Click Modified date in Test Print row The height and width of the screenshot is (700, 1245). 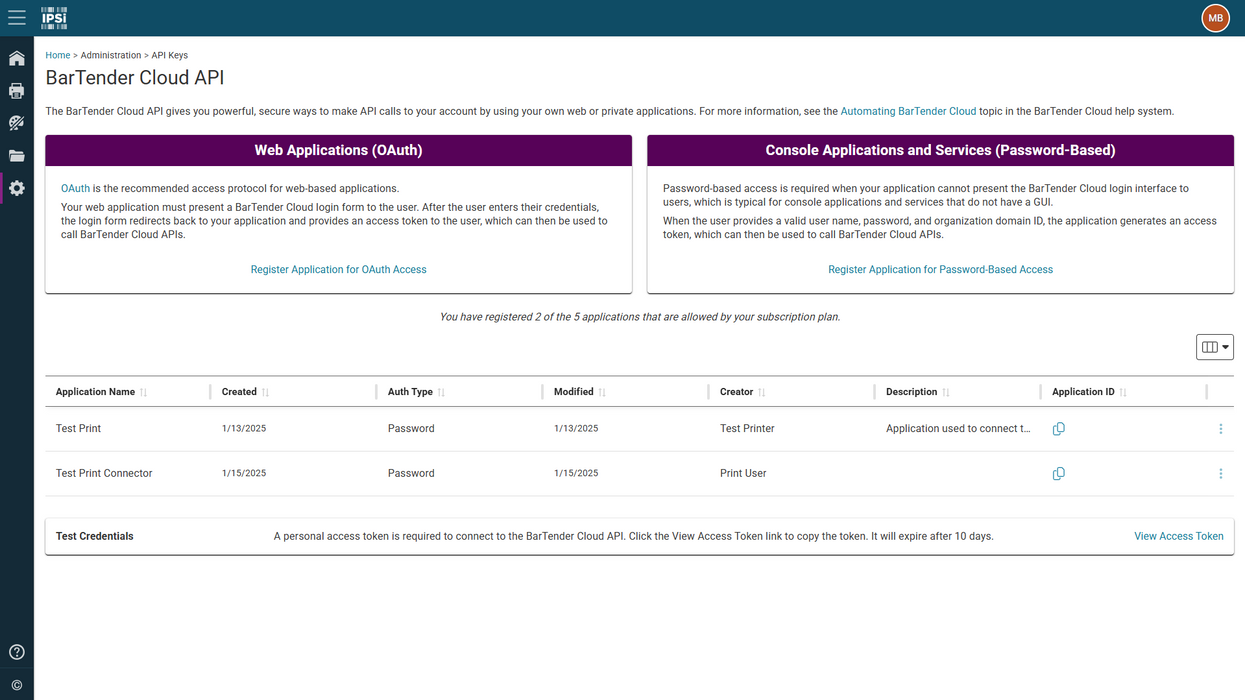click(576, 429)
